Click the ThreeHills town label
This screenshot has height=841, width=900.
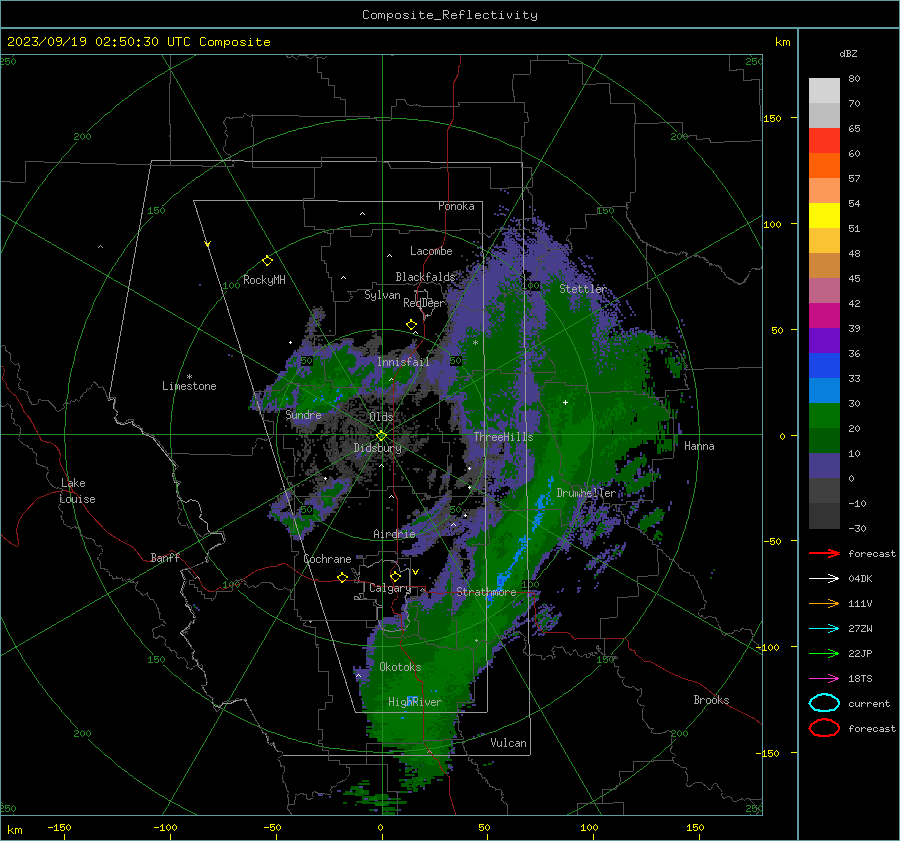[x=503, y=437]
